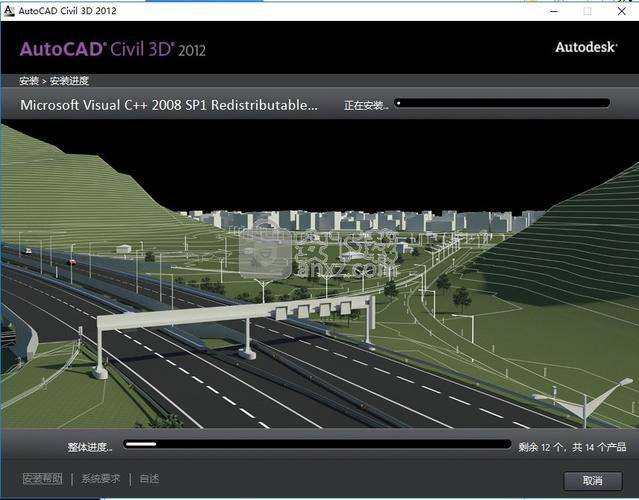This screenshot has height=500, width=639.
Task: Cancel the installation with 取消 button
Action: [593, 481]
